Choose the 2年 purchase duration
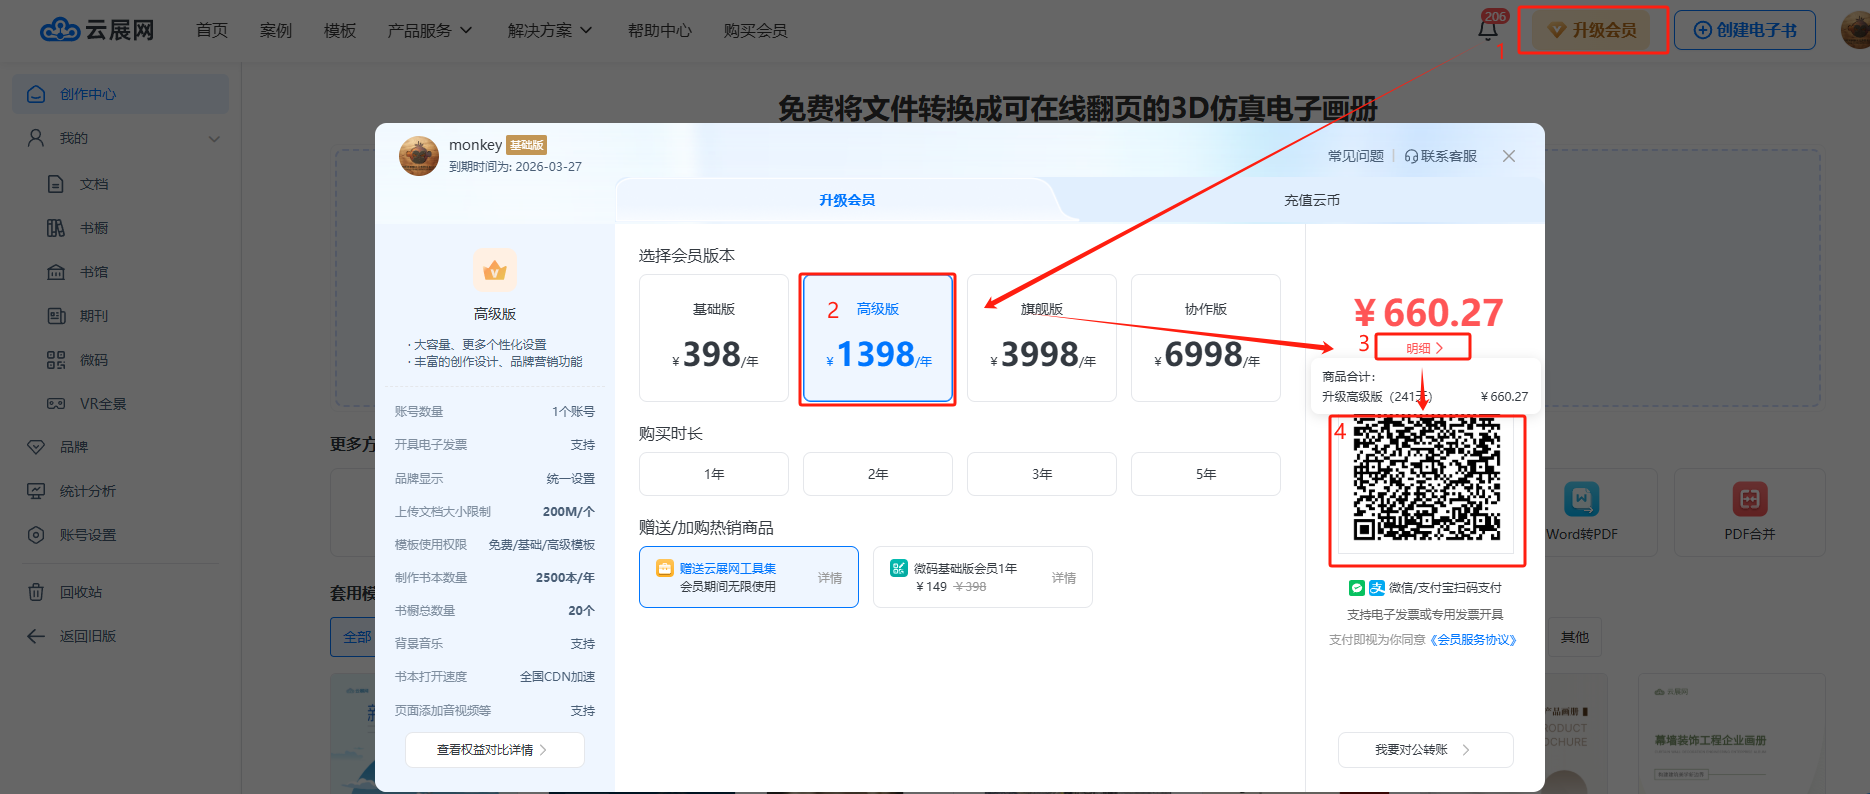Viewport: 1870px width, 794px height. tap(877, 474)
